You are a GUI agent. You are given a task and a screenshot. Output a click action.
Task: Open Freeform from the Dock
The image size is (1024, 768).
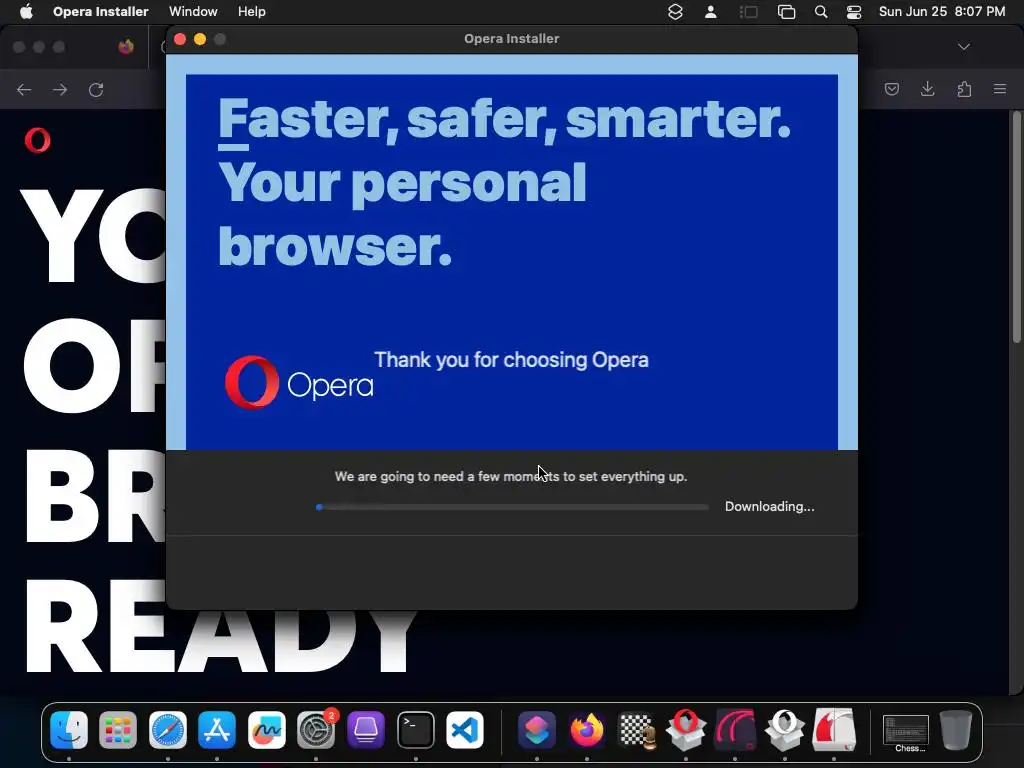[266, 729]
